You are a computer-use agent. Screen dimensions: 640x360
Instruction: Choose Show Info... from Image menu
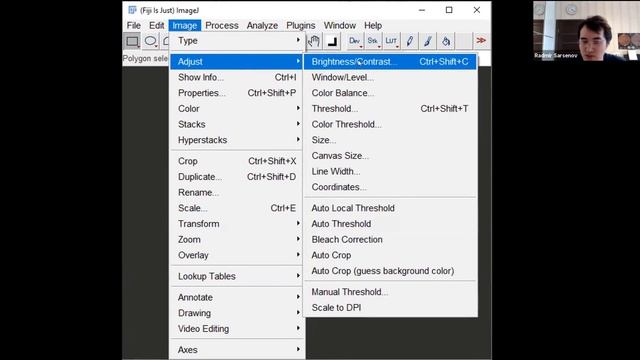click(237, 77)
